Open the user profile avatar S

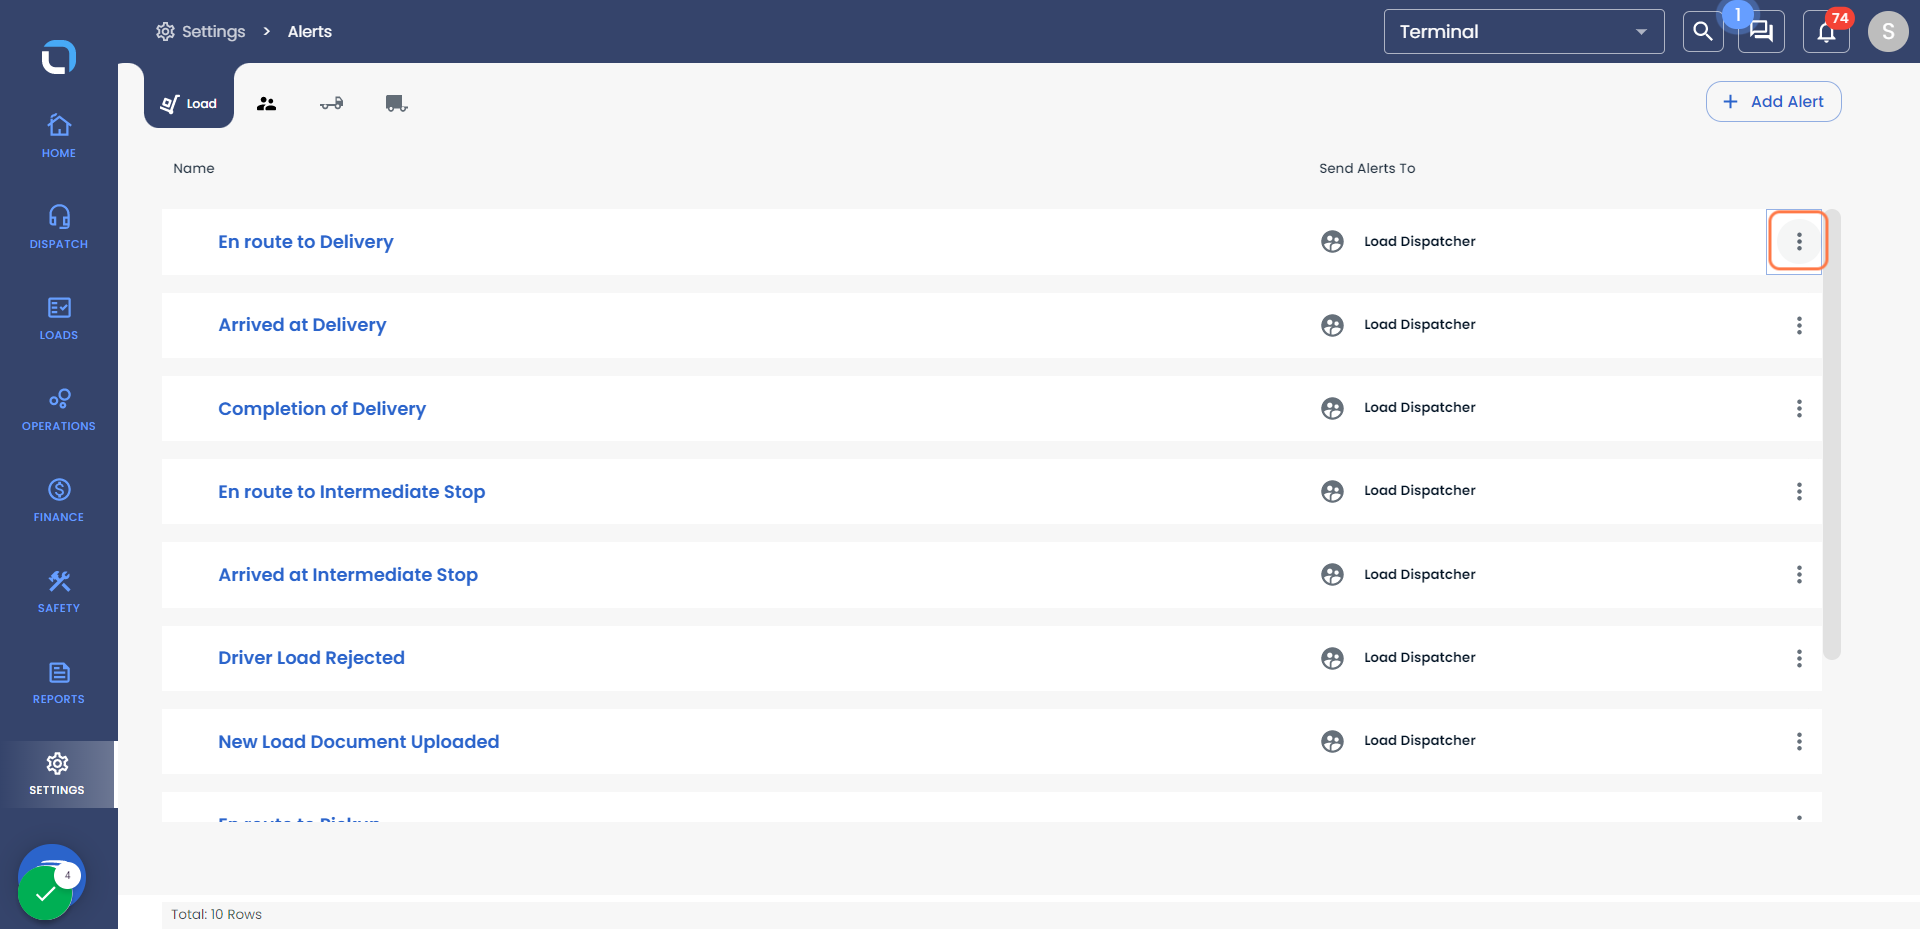click(1888, 32)
